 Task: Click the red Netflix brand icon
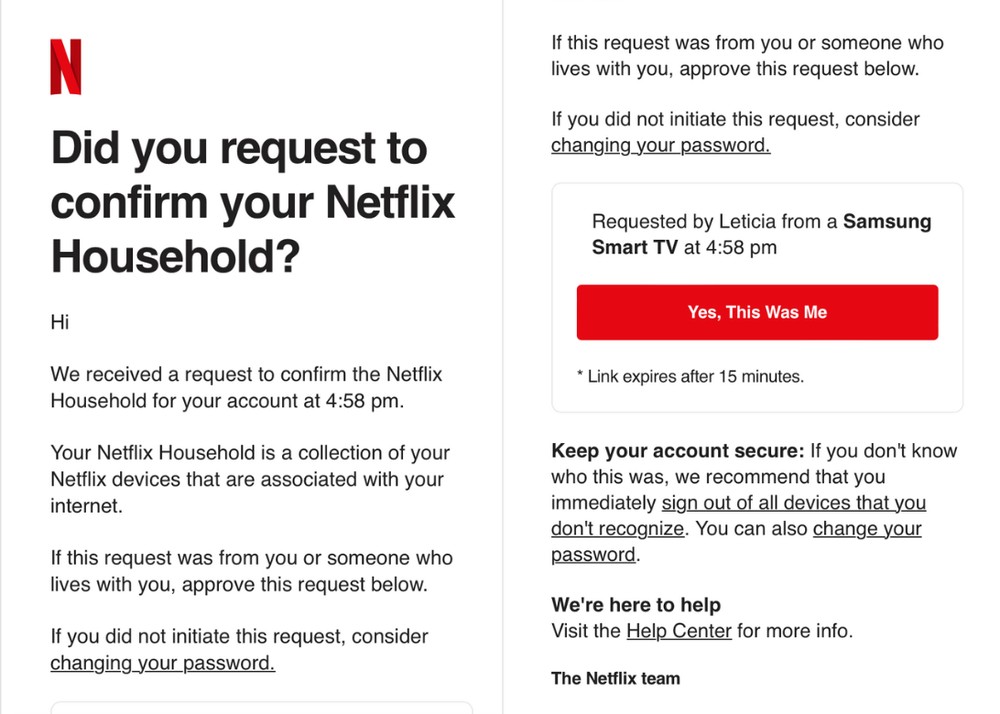pyautogui.click(x=64, y=68)
